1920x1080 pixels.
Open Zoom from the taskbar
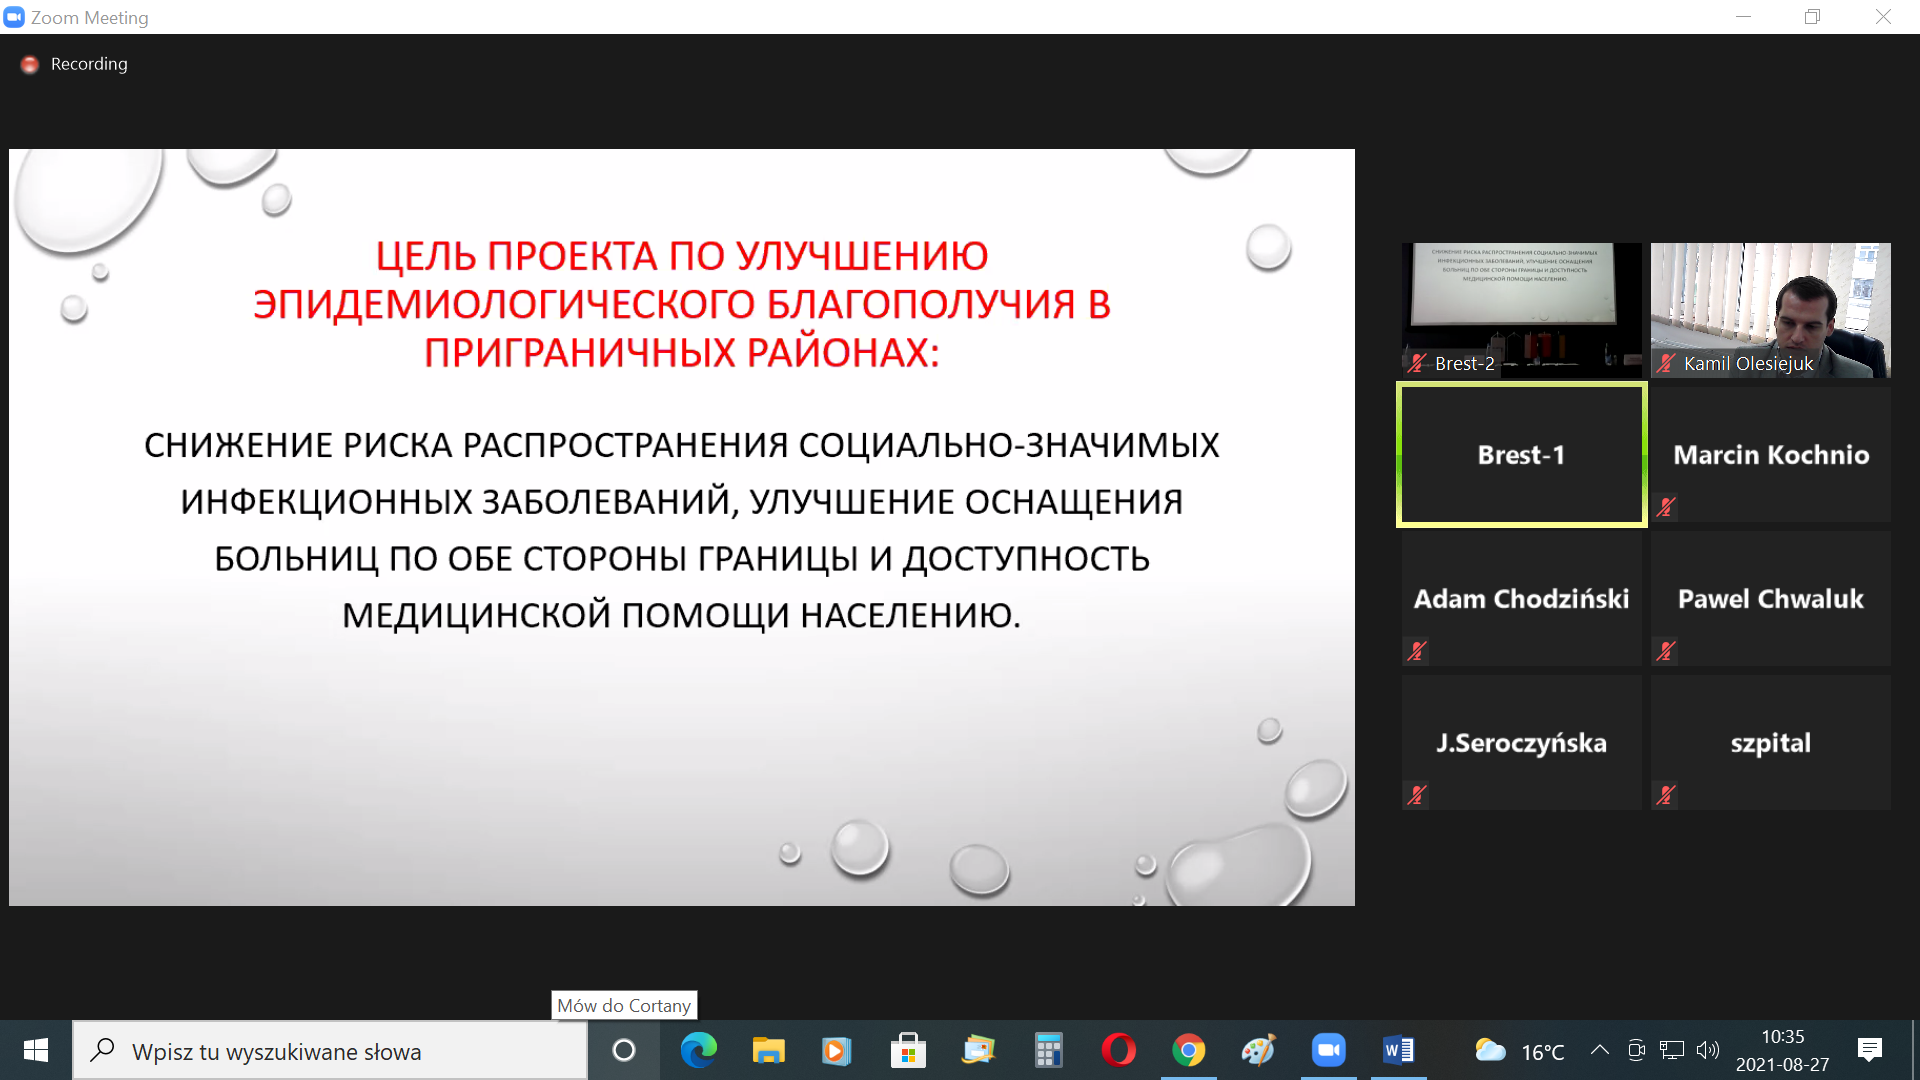click(1328, 1050)
